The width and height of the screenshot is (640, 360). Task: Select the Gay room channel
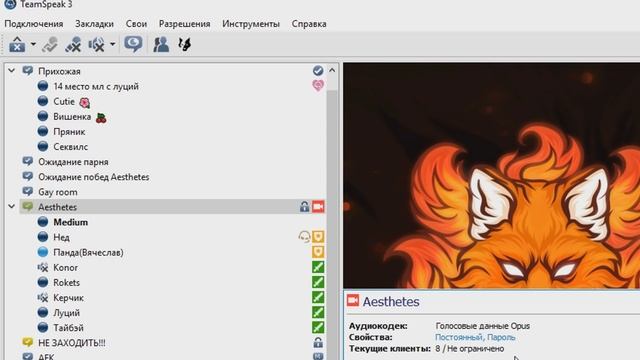pos(58,192)
